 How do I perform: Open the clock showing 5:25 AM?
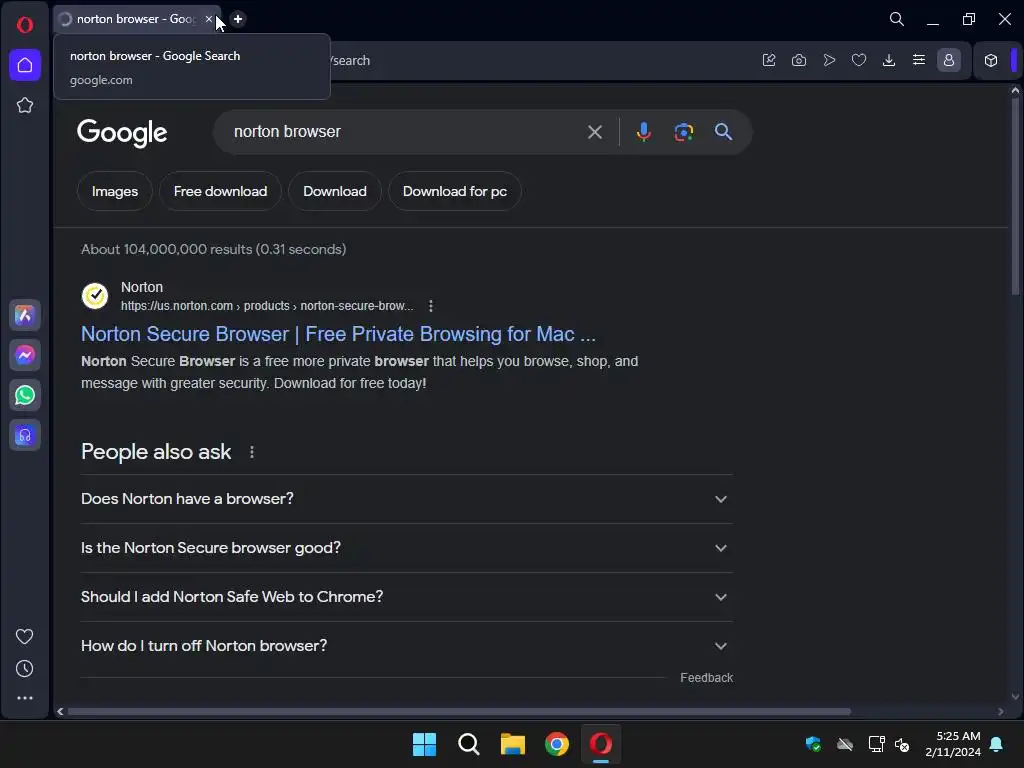click(x=953, y=744)
